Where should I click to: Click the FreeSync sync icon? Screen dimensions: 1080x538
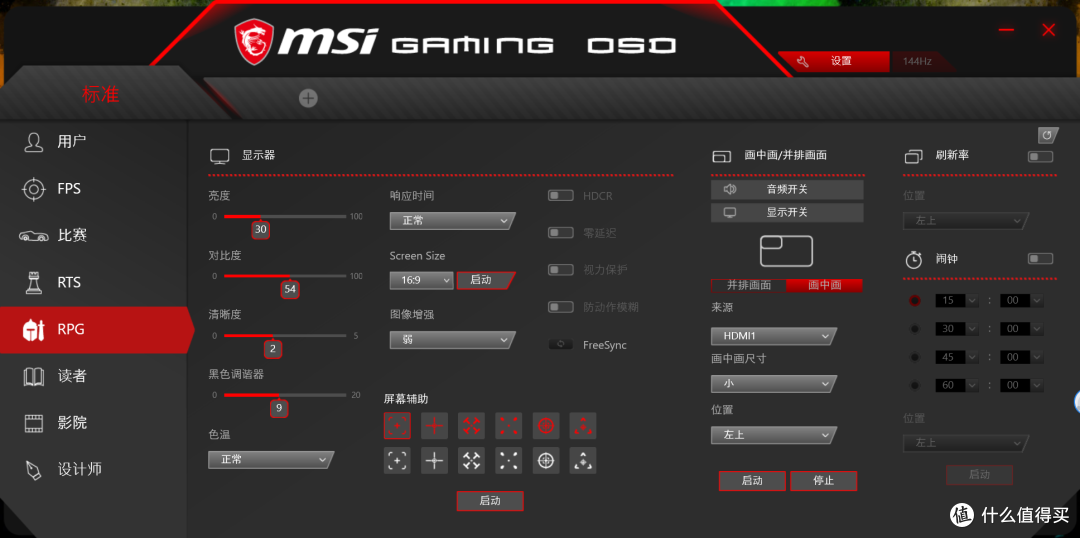click(x=561, y=344)
